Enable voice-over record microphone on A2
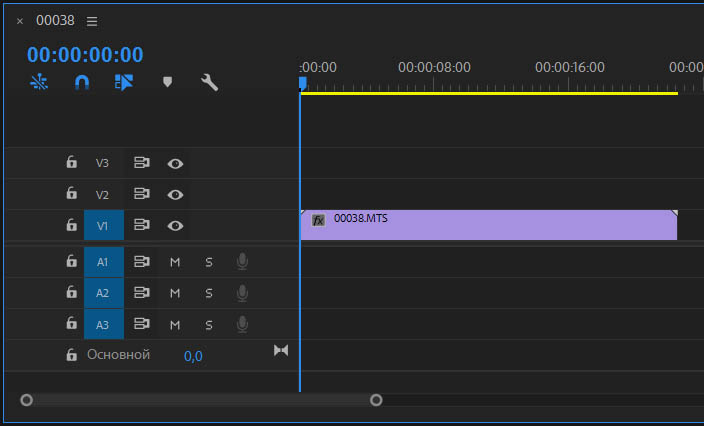Screen dimensions: 704x426 242,293
